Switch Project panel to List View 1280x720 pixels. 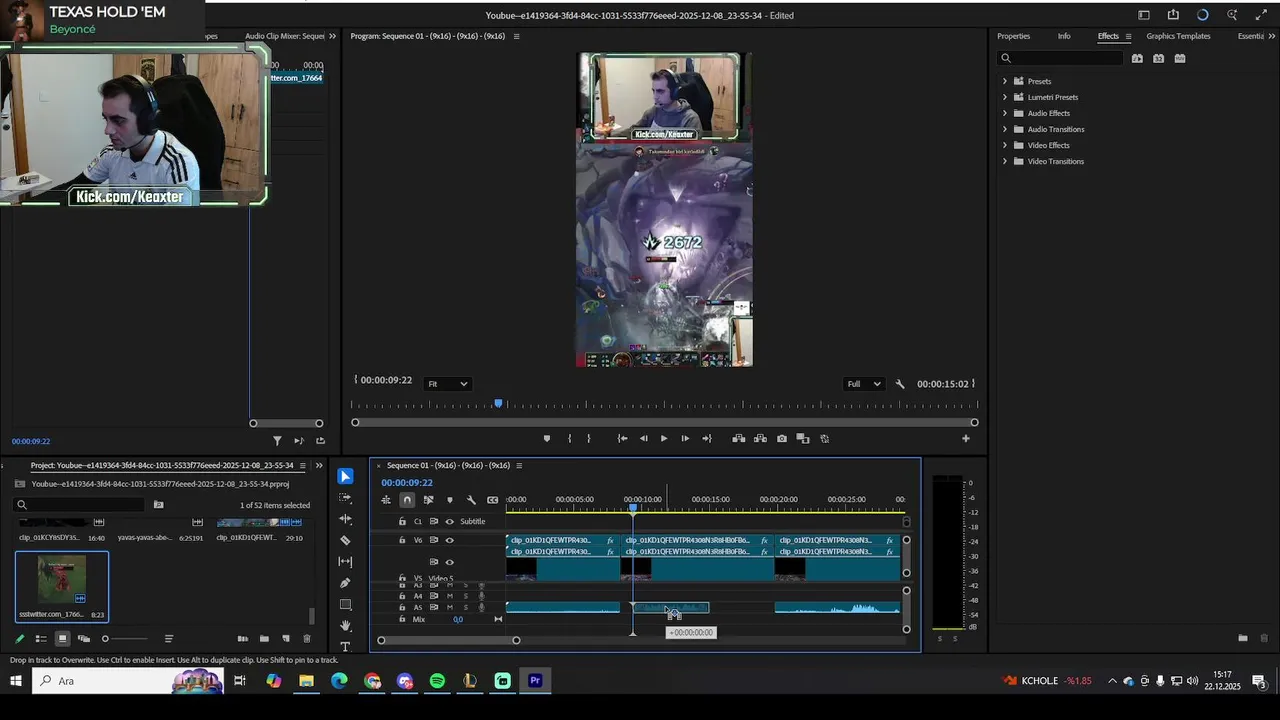point(41,638)
